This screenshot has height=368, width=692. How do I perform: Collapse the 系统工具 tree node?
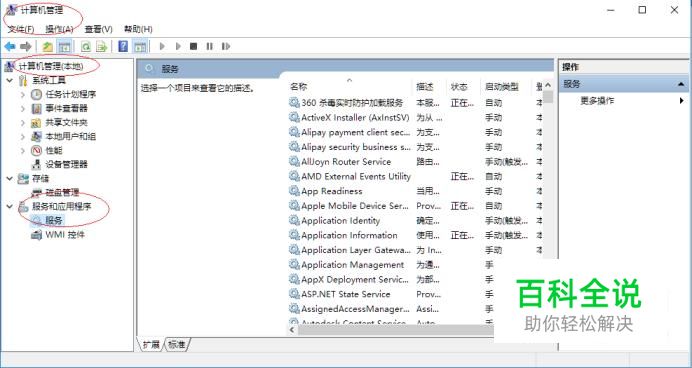pos(10,80)
